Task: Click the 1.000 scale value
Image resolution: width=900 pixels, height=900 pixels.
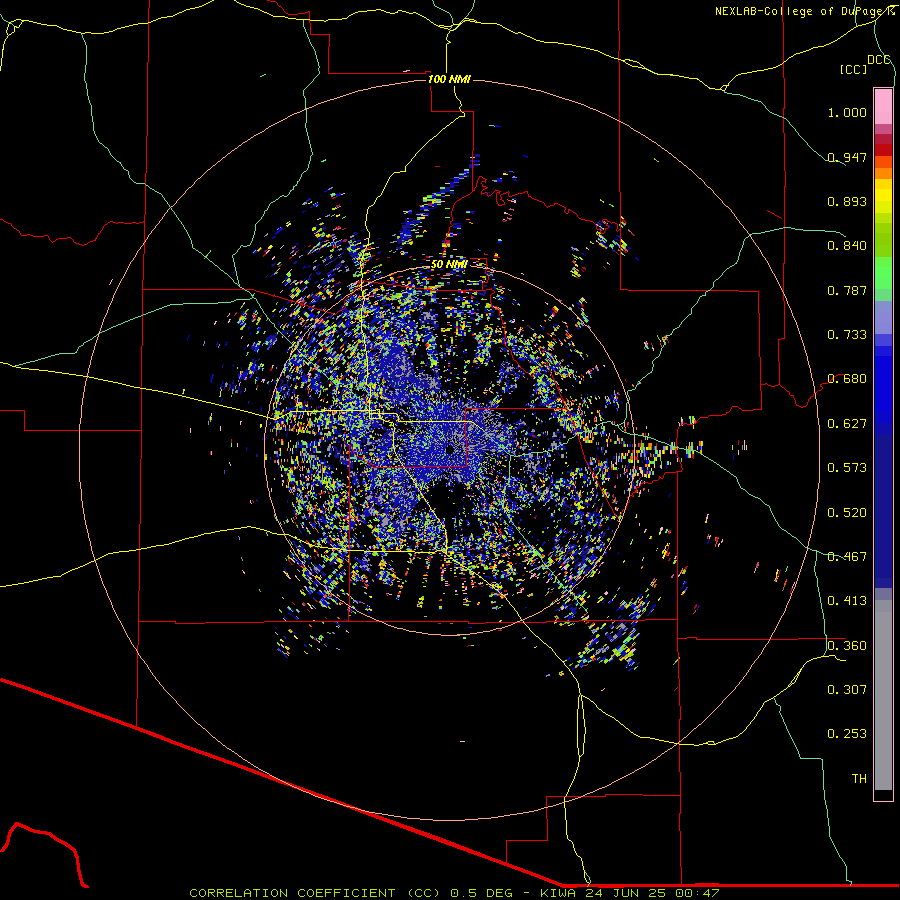Action: 847,112
